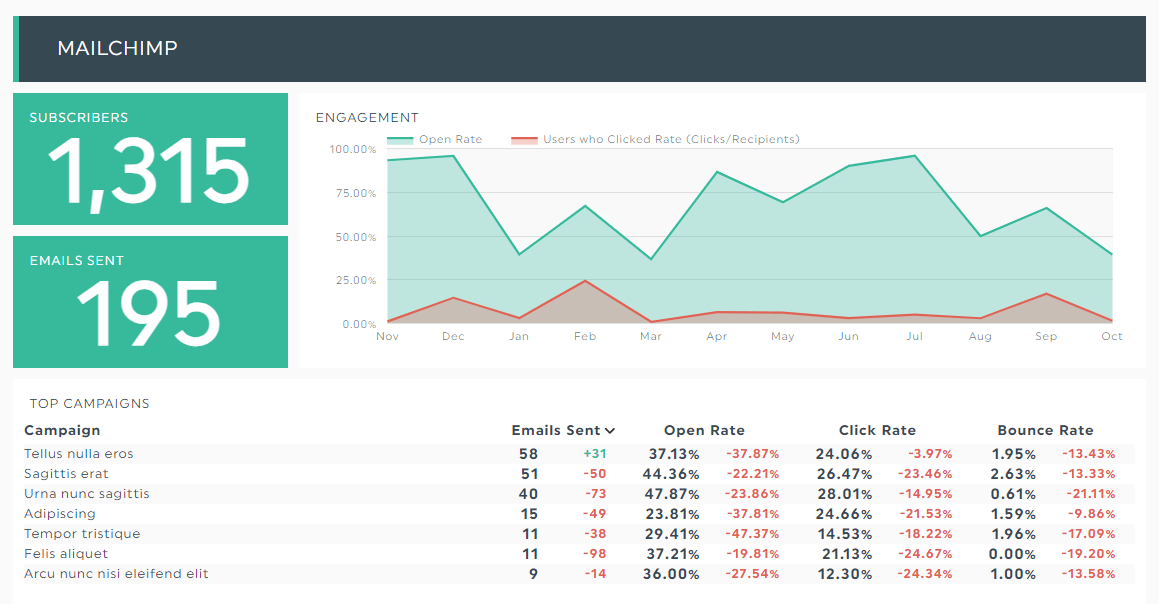Click the Feb peak of click rate line

pos(585,281)
